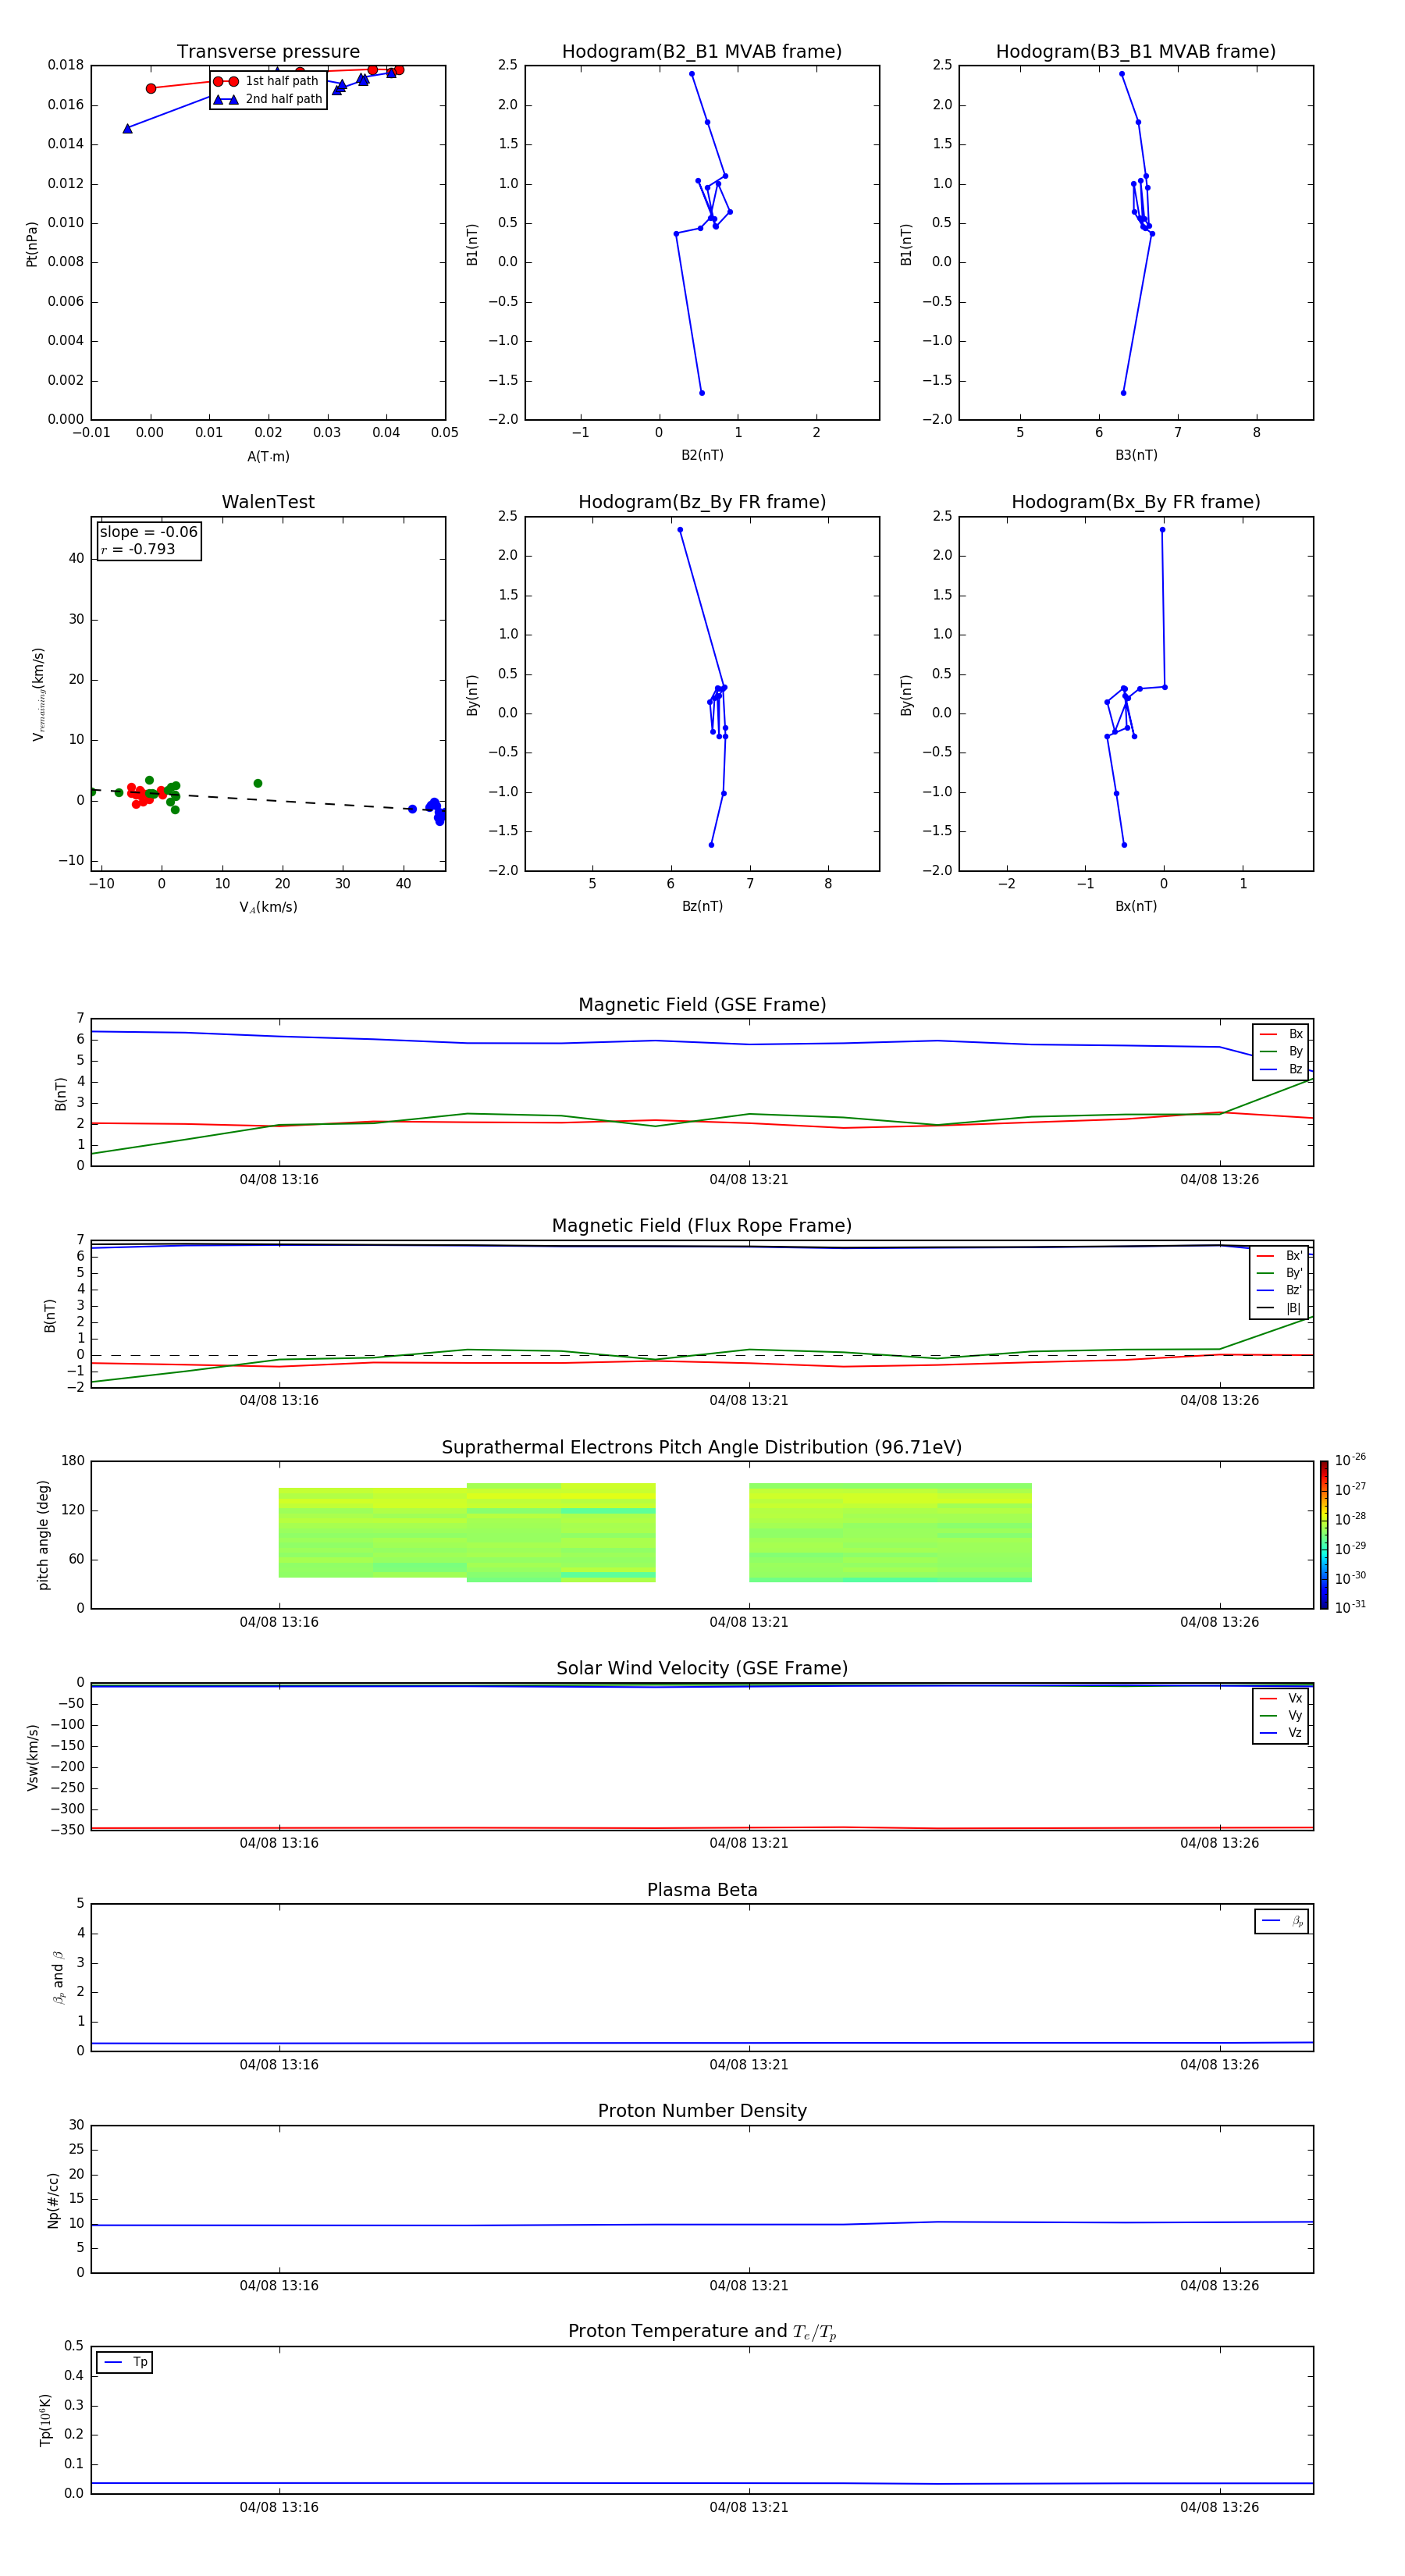Image resolution: width=1405 pixels, height=2576 pixels.
Task: Click the 'Np(#/cc)' axis label
Action: tap(53, 2200)
